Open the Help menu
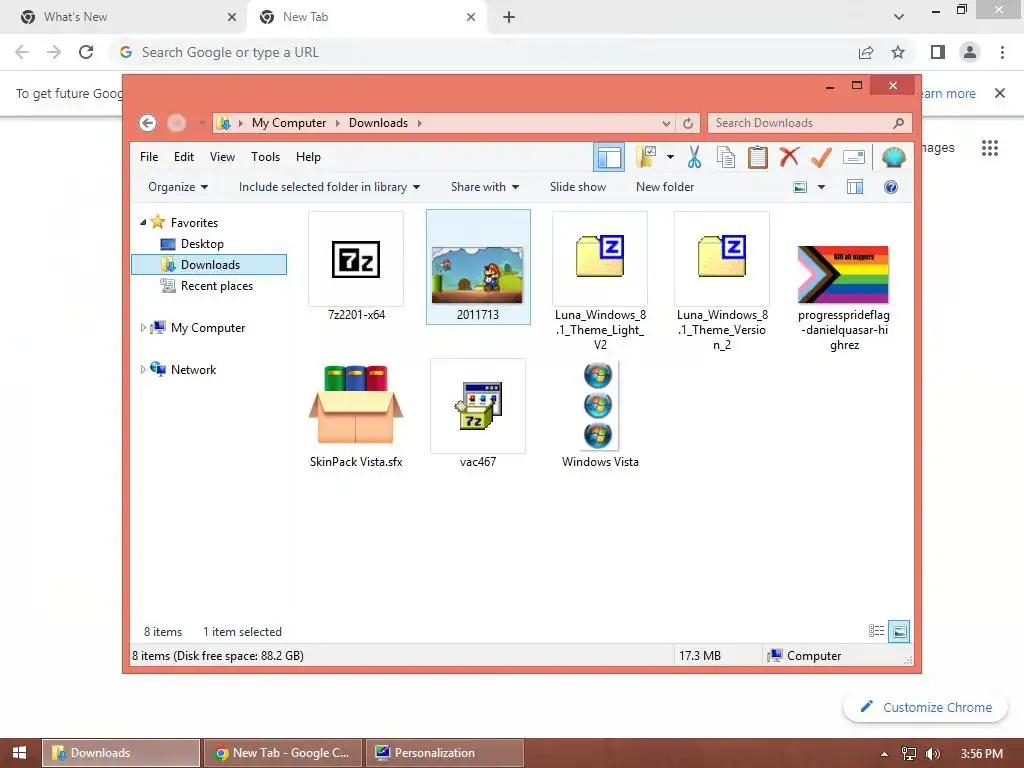Viewport: 1024px width, 768px height. point(308,157)
